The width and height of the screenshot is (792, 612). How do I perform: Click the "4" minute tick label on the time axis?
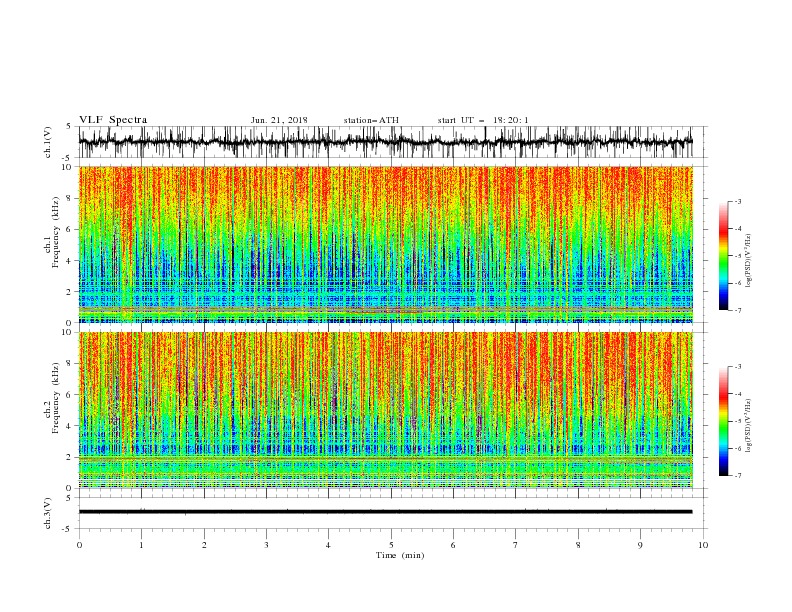click(328, 545)
